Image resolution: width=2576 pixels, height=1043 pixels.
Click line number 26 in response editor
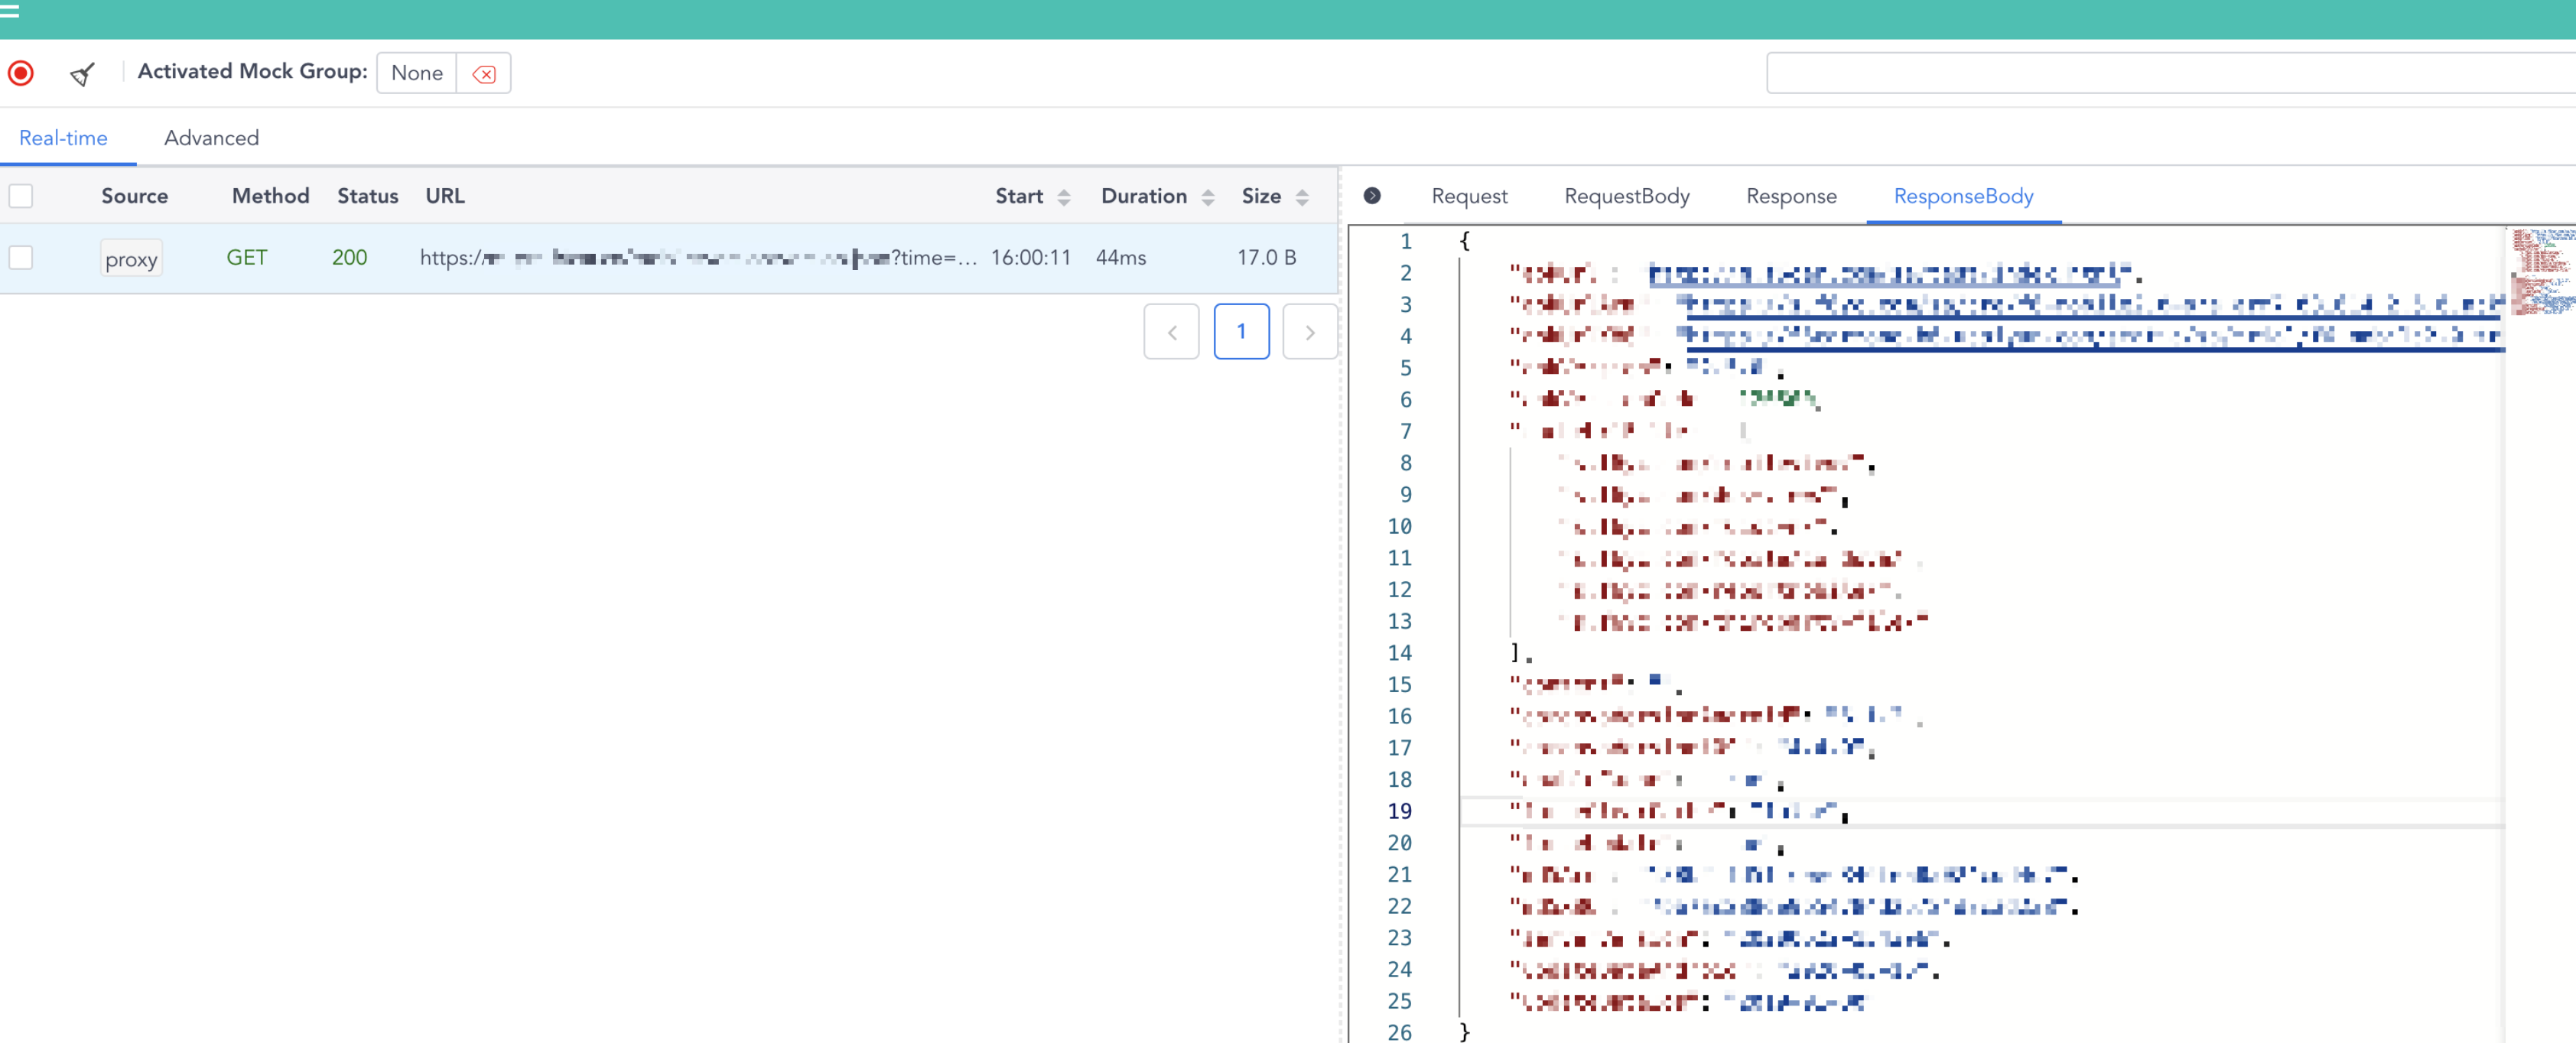1399,1032
